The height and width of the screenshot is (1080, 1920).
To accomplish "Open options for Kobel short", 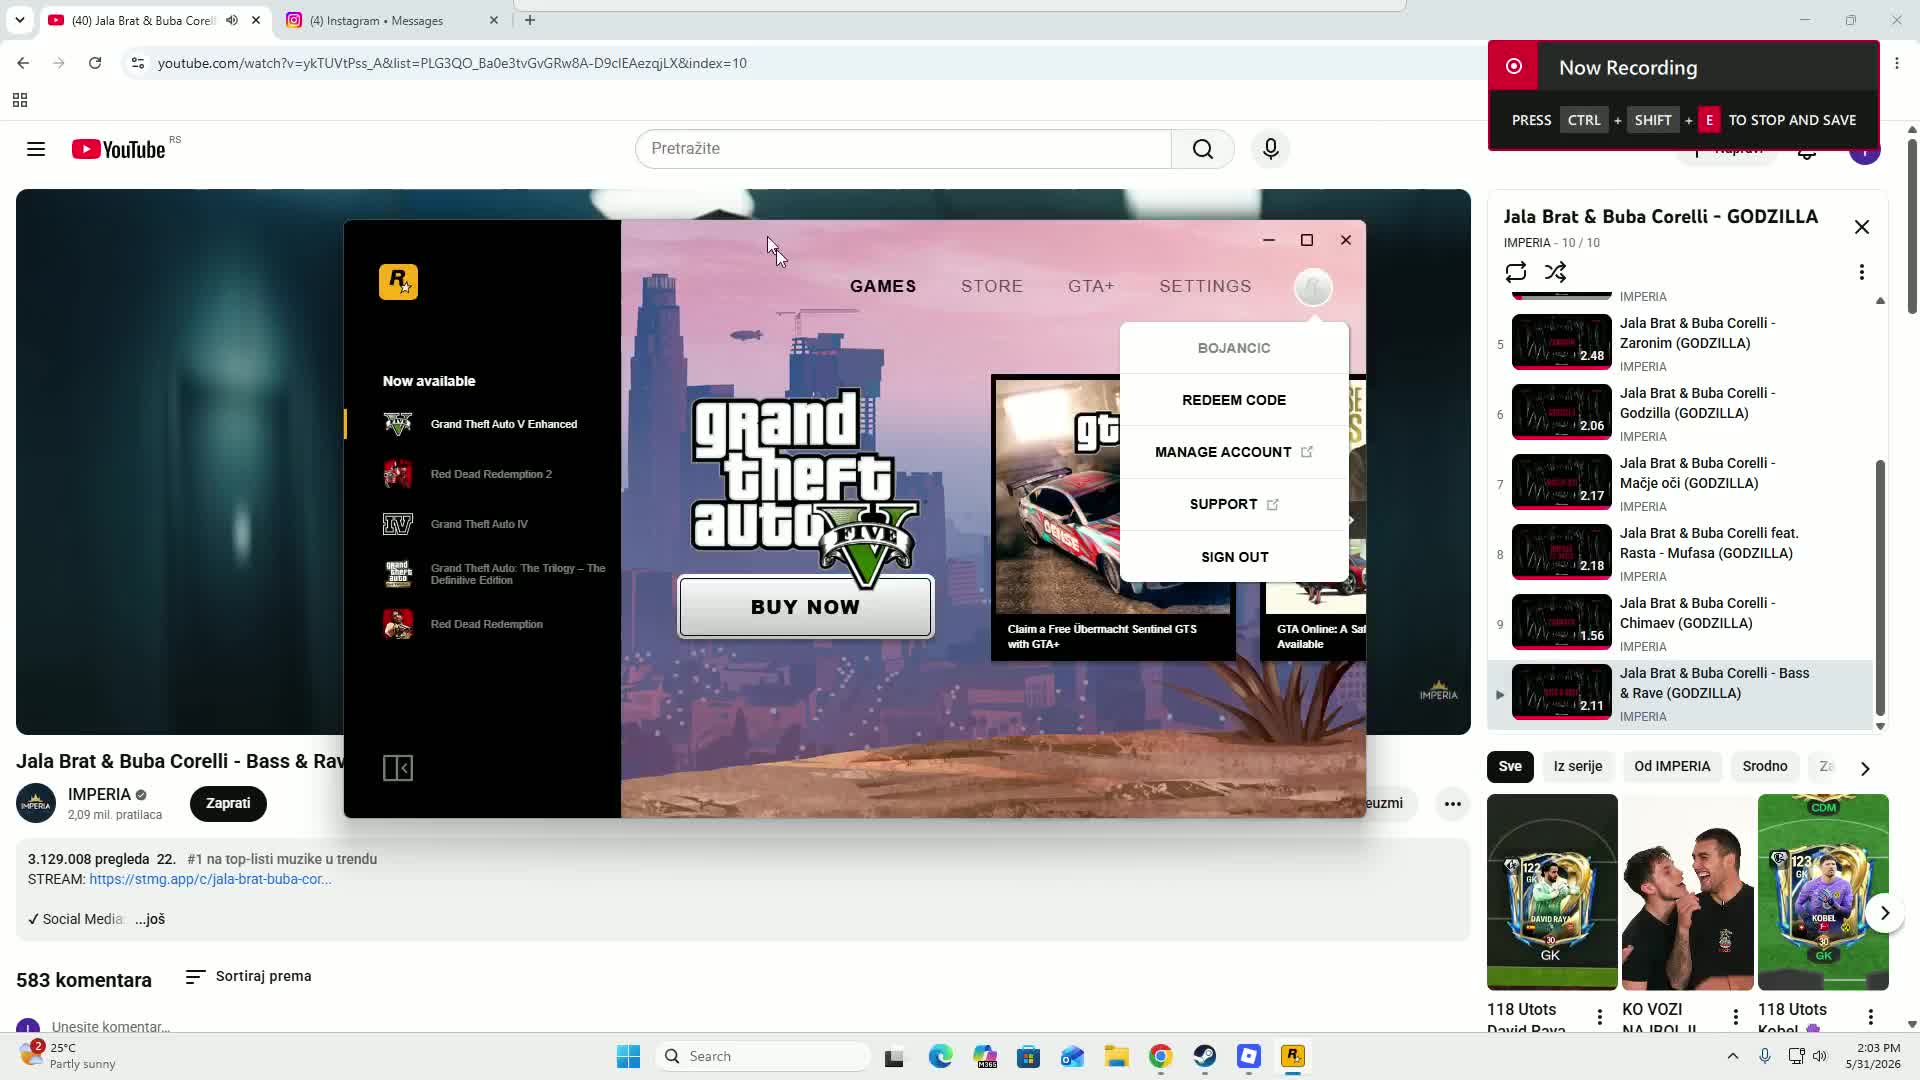I will pos(1871,1017).
